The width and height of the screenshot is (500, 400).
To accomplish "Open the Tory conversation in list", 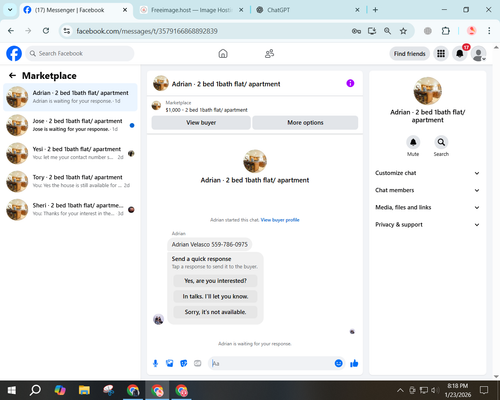I will tap(70, 182).
